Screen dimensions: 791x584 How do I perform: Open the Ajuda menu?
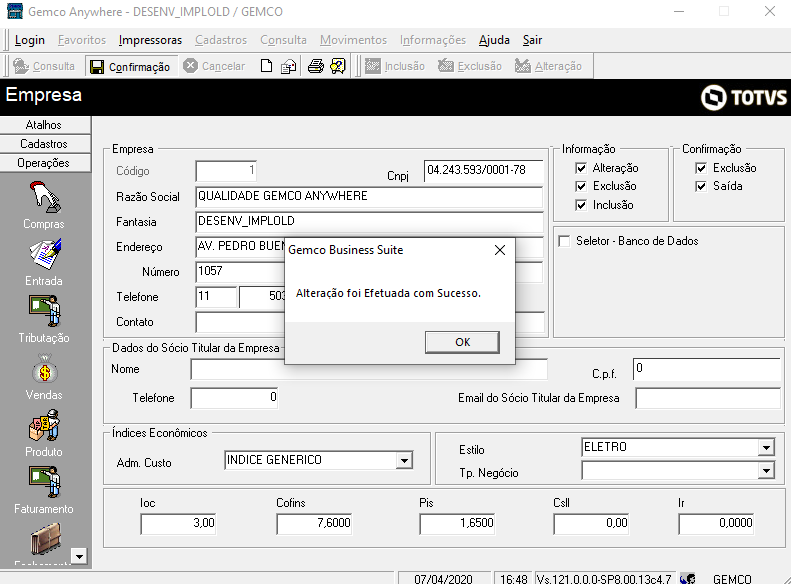[494, 40]
